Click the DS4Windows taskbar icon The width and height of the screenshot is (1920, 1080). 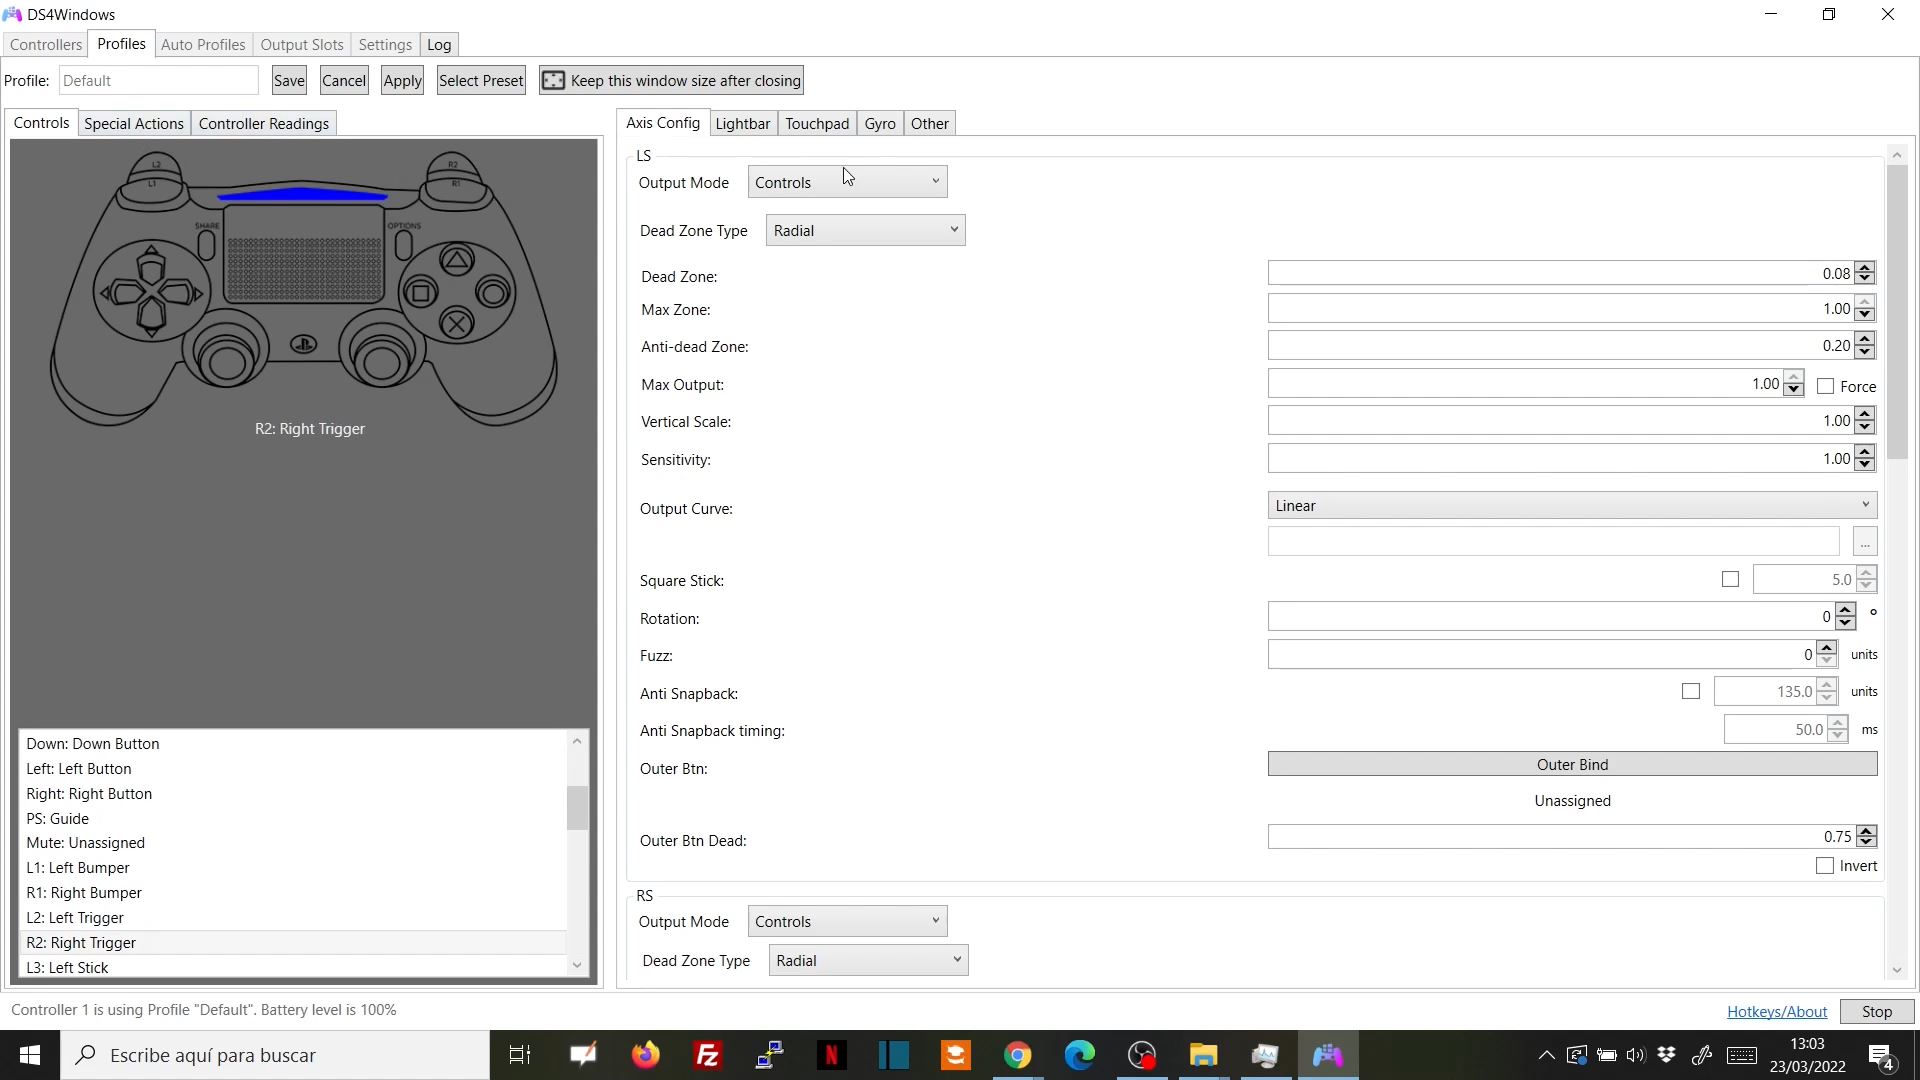tap(1328, 1055)
